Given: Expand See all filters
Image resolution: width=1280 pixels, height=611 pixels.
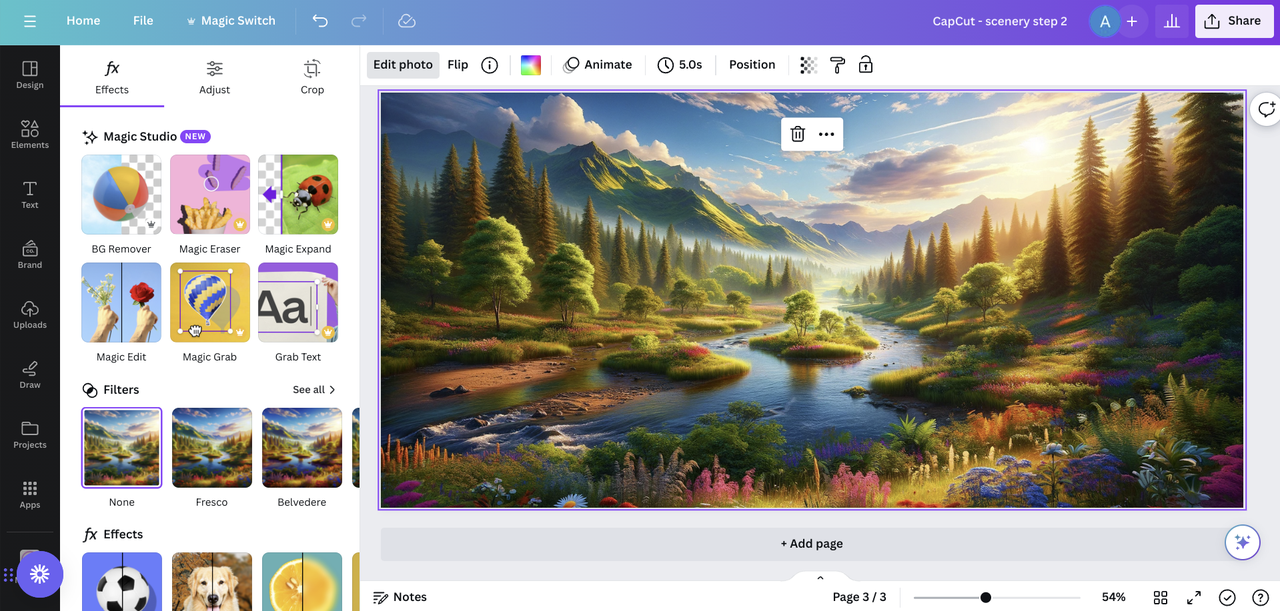Looking at the screenshot, I should 314,390.
